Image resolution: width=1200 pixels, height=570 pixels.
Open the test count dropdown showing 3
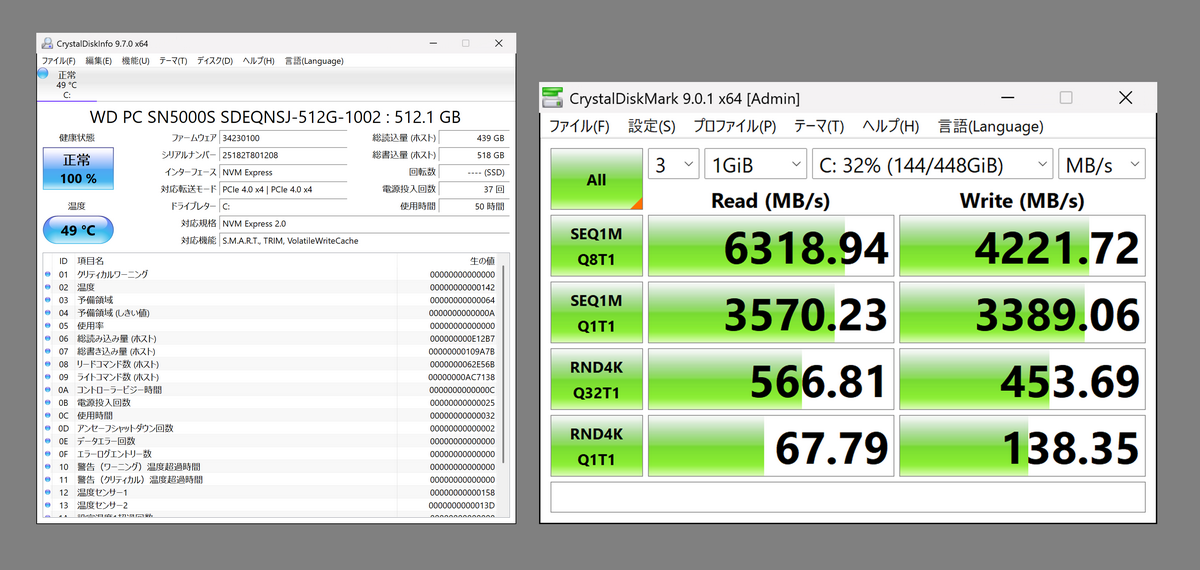pyautogui.click(x=673, y=165)
